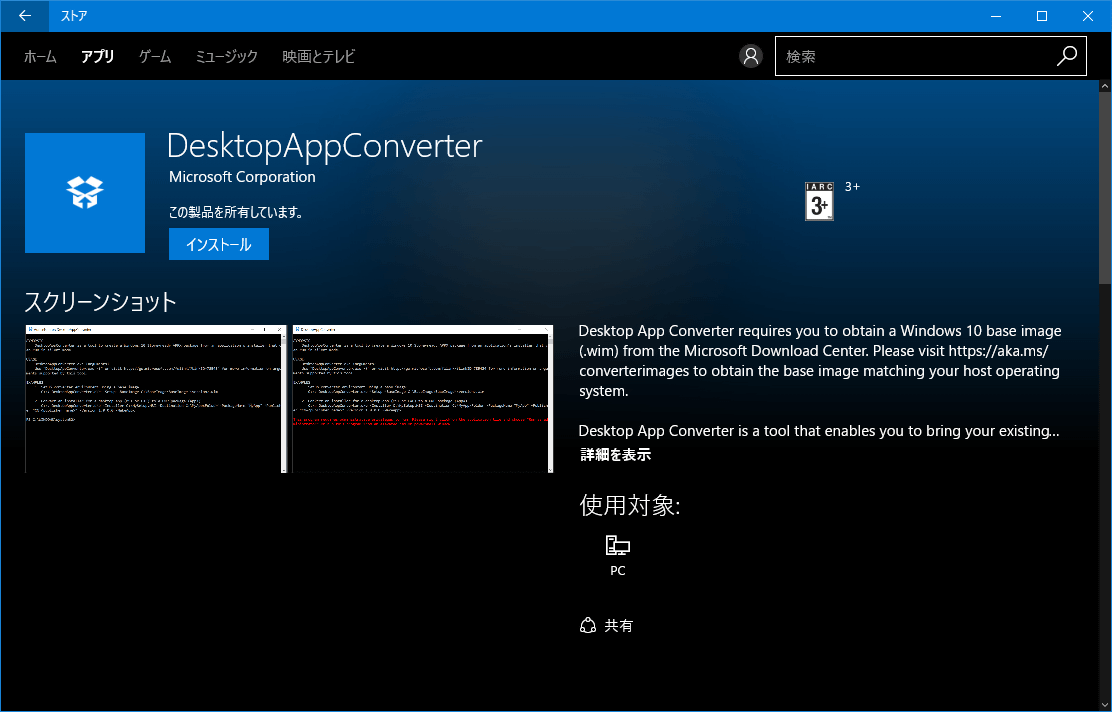
Task: Click the この製品を所有しています。 text
Action: 236,212
